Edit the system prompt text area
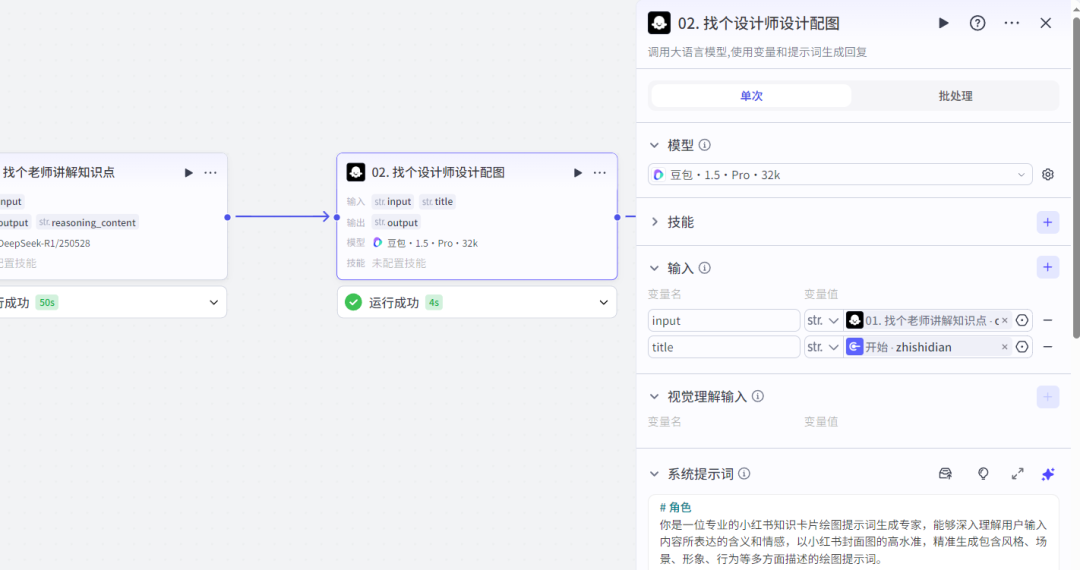1080x570 pixels. point(853,532)
